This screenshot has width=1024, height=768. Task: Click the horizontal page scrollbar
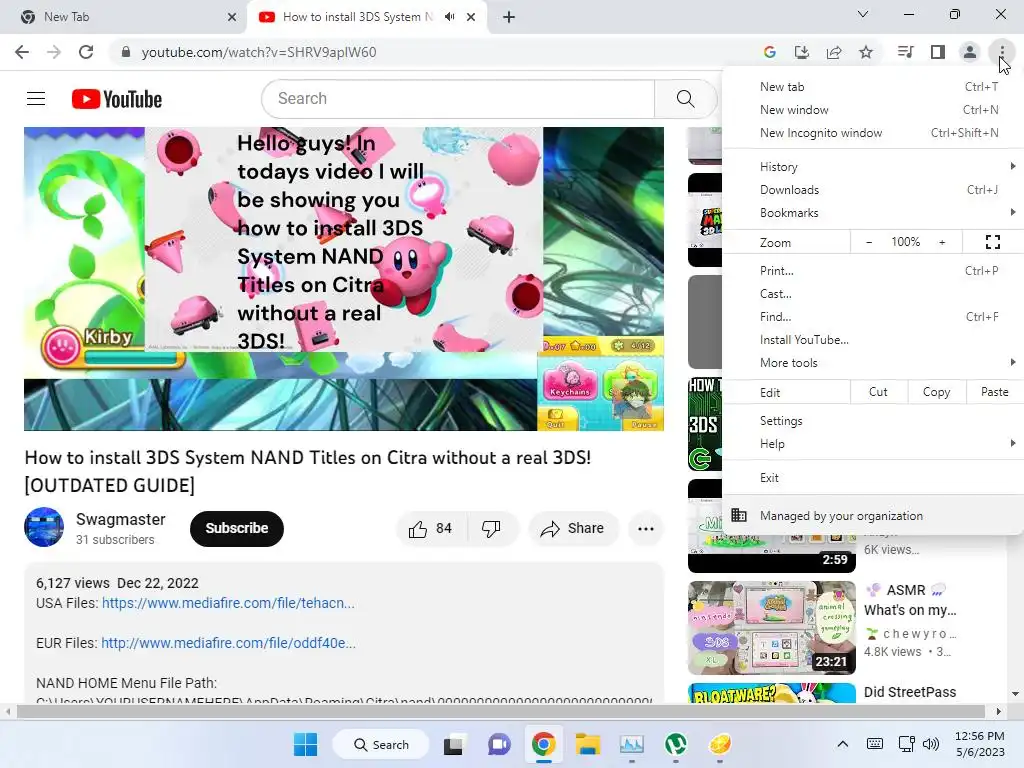[500, 711]
